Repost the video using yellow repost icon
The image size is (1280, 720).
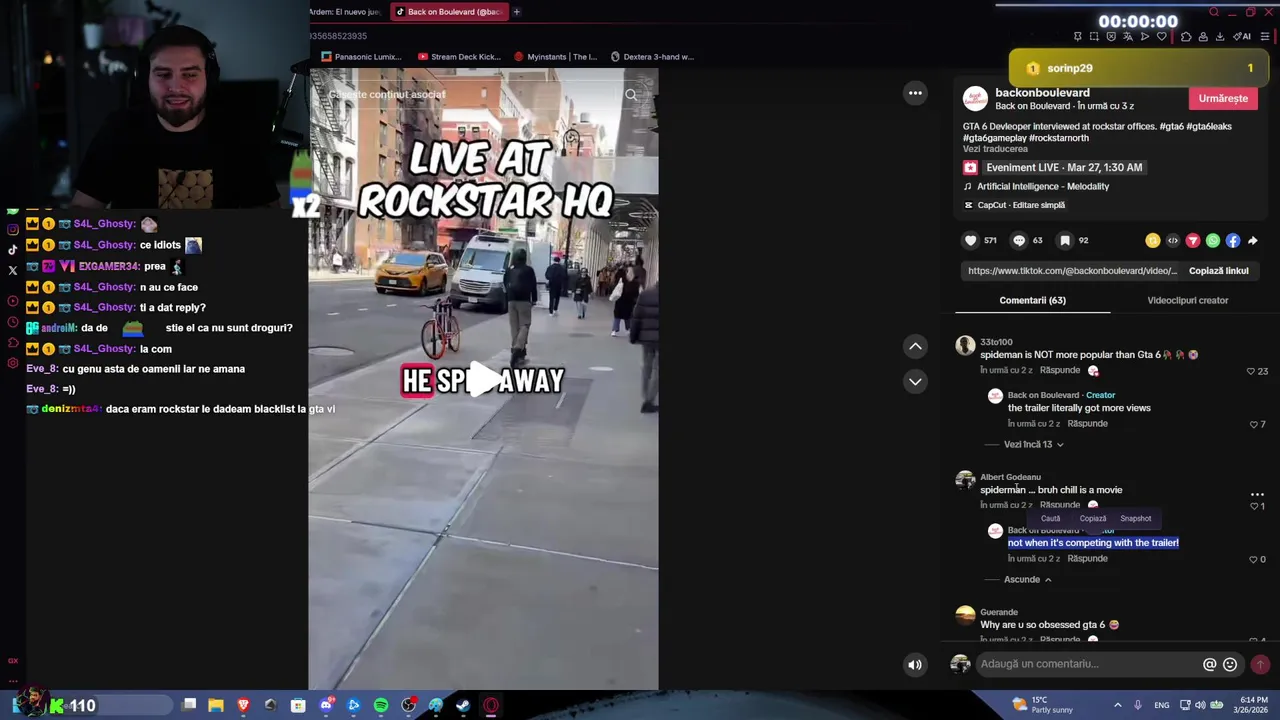1153,240
